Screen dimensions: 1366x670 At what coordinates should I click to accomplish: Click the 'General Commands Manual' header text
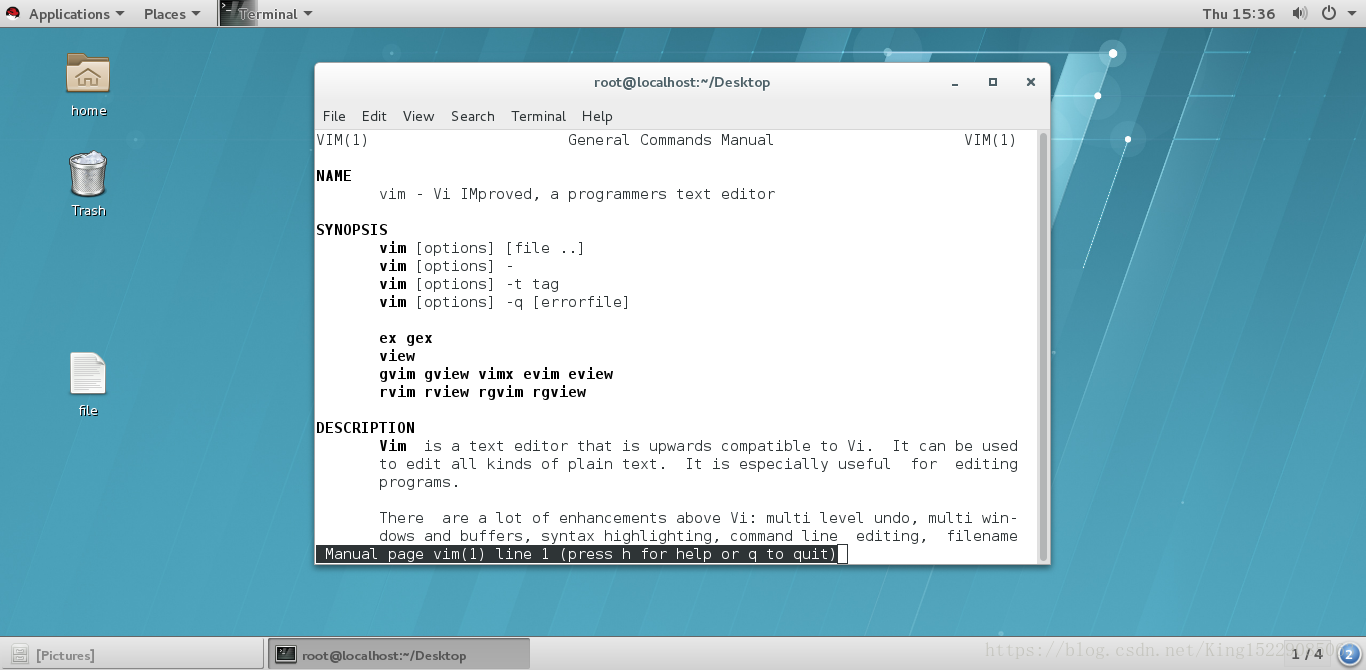click(671, 140)
